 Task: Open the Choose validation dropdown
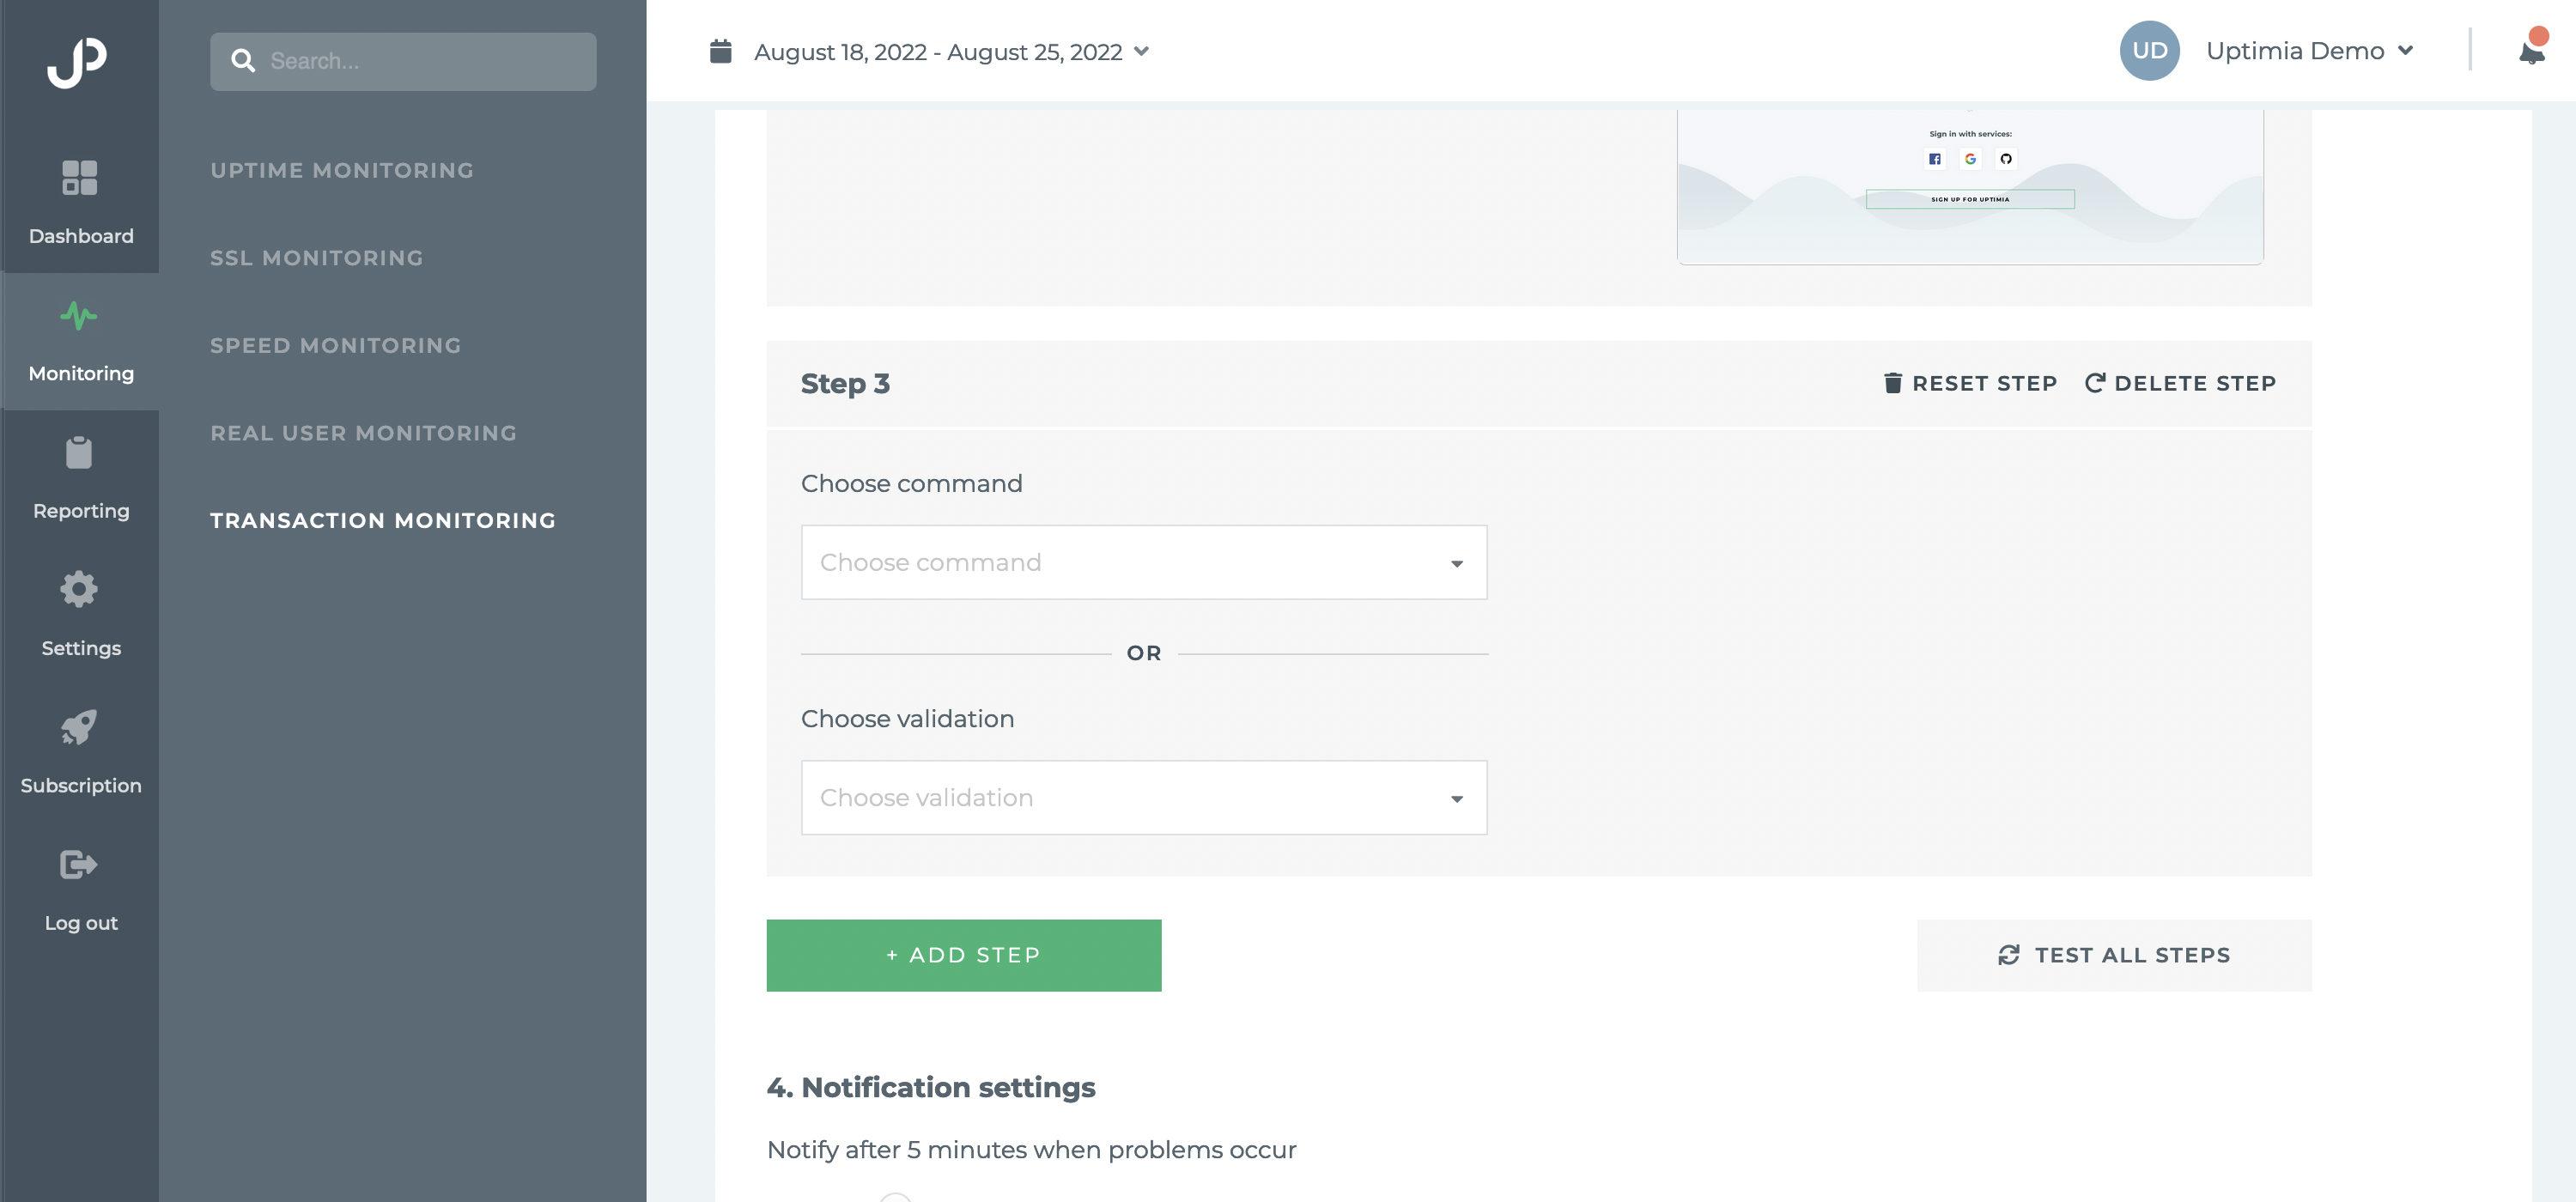point(1144,798)
